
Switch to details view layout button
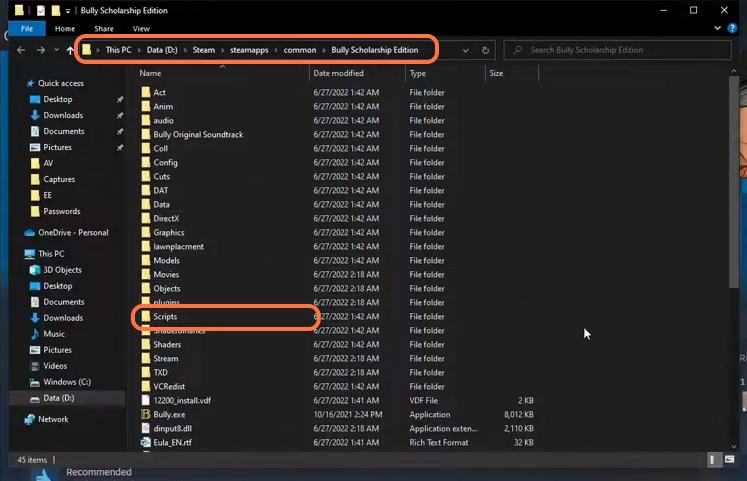[x=713, y=460]
